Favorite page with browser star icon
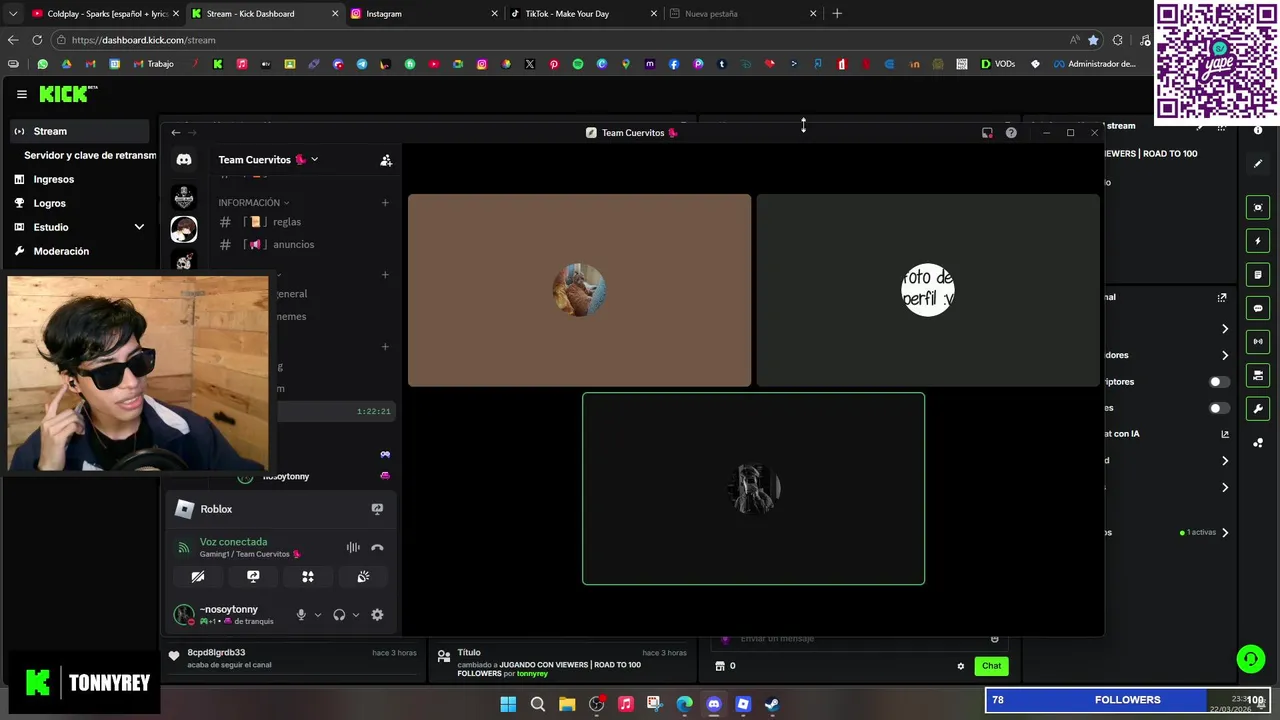The width and height of the screenshot is (1280, 720). coord(1093,40)
